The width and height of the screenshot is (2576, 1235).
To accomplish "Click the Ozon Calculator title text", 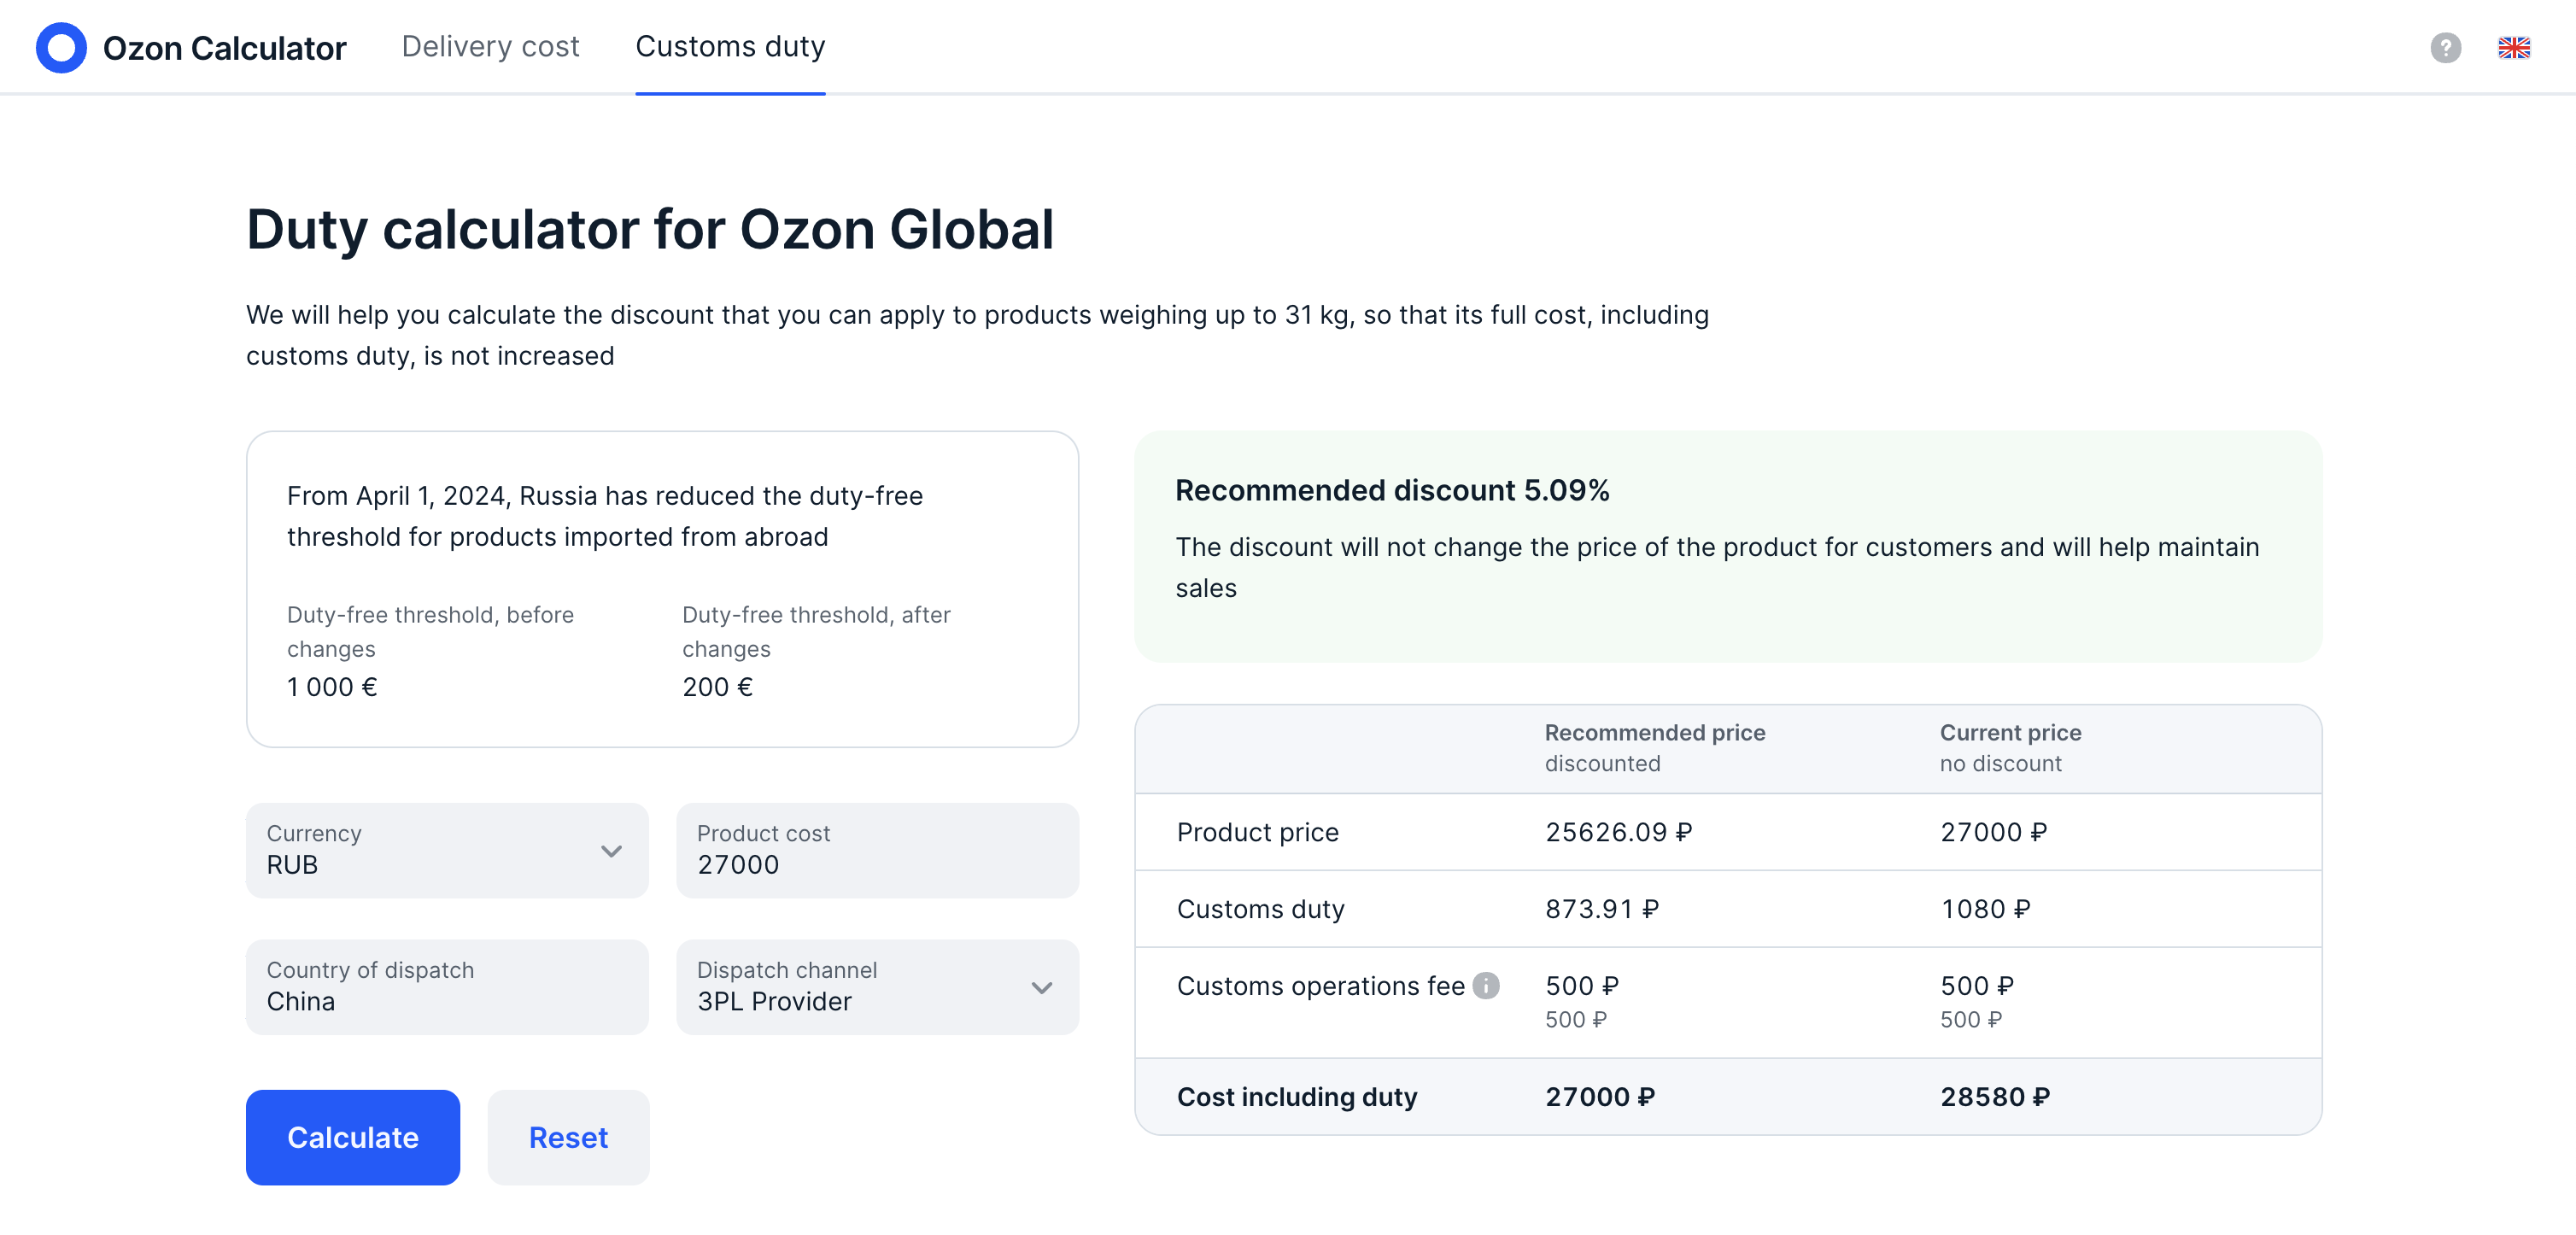I will pyautogui.click(x=224, y=48).
